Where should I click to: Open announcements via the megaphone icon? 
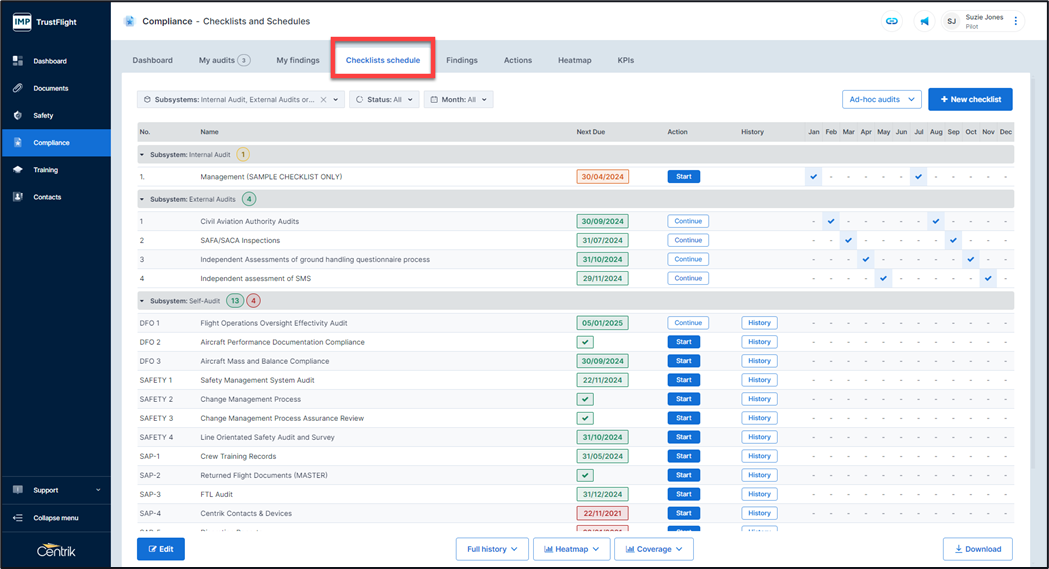[924, 21]
